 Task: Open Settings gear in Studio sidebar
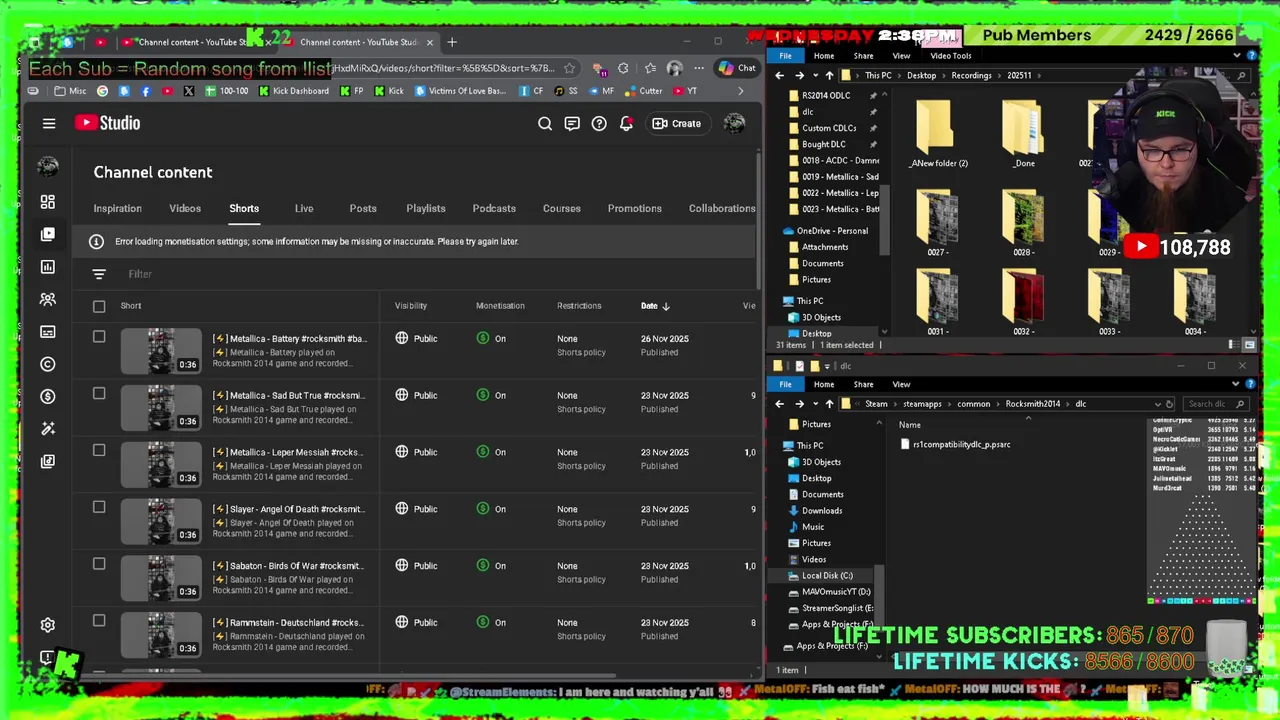48,625
